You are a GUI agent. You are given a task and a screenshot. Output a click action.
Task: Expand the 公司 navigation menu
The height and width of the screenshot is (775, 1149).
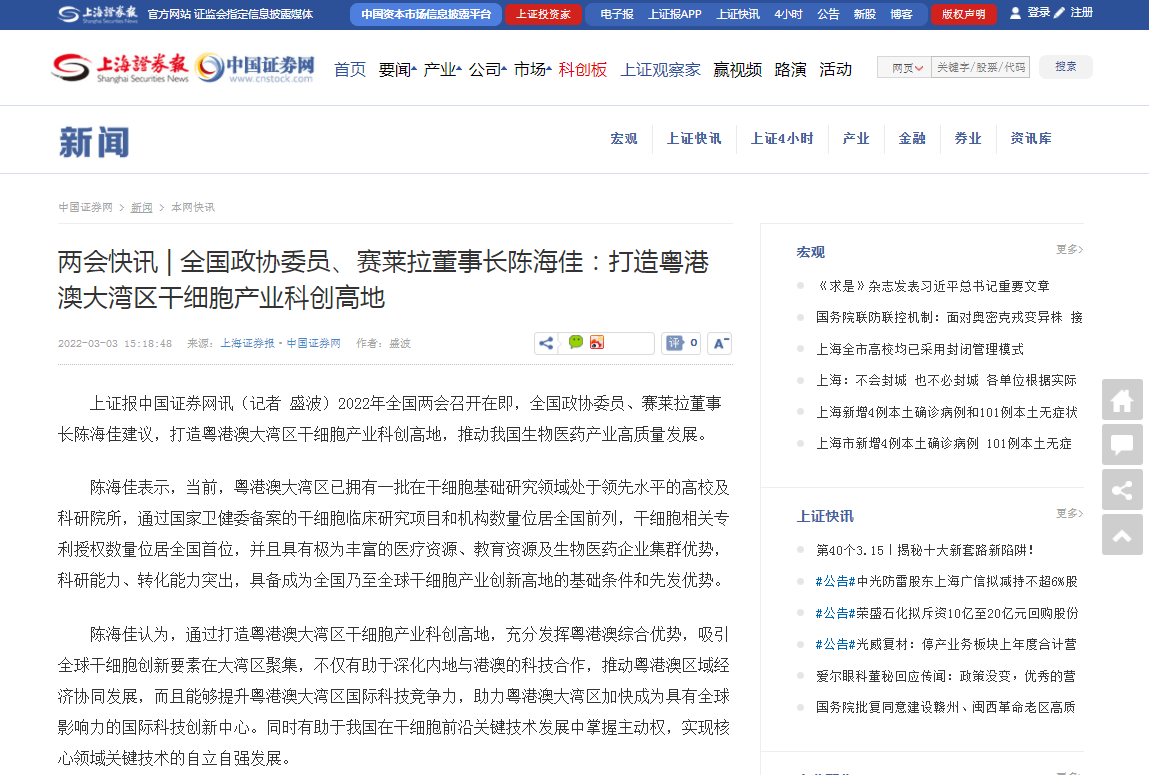click(x=488, y=70)
